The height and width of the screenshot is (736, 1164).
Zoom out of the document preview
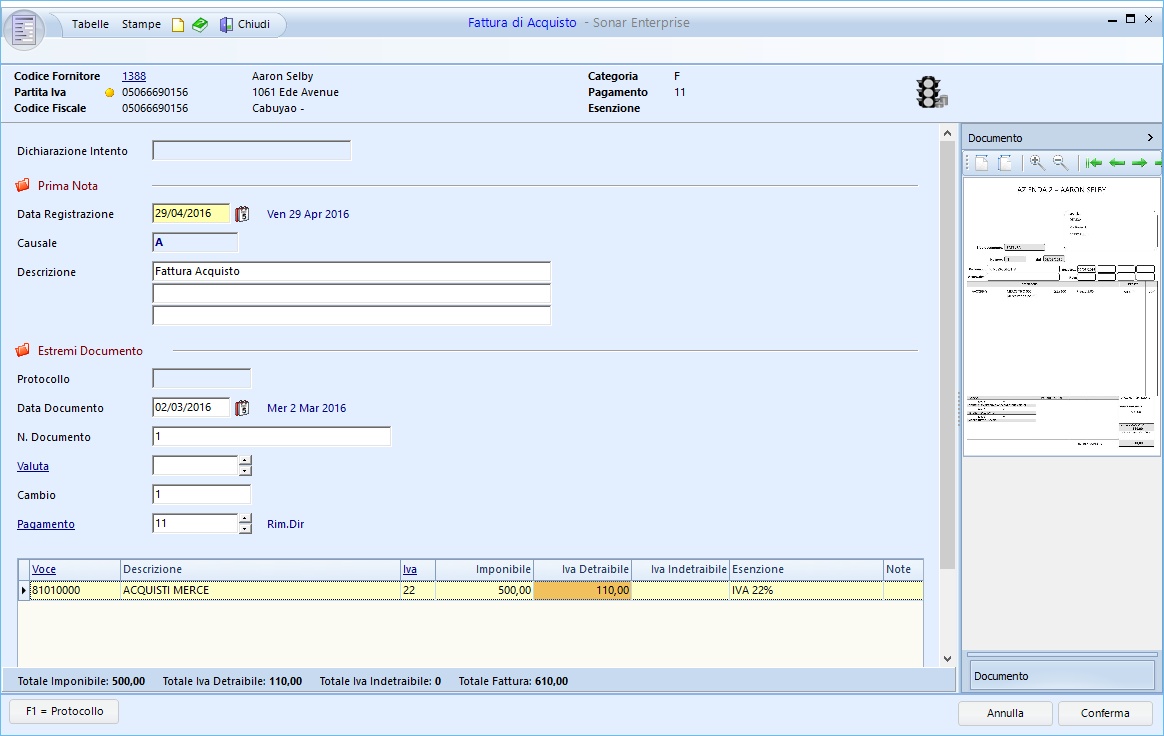(1060, 163)
